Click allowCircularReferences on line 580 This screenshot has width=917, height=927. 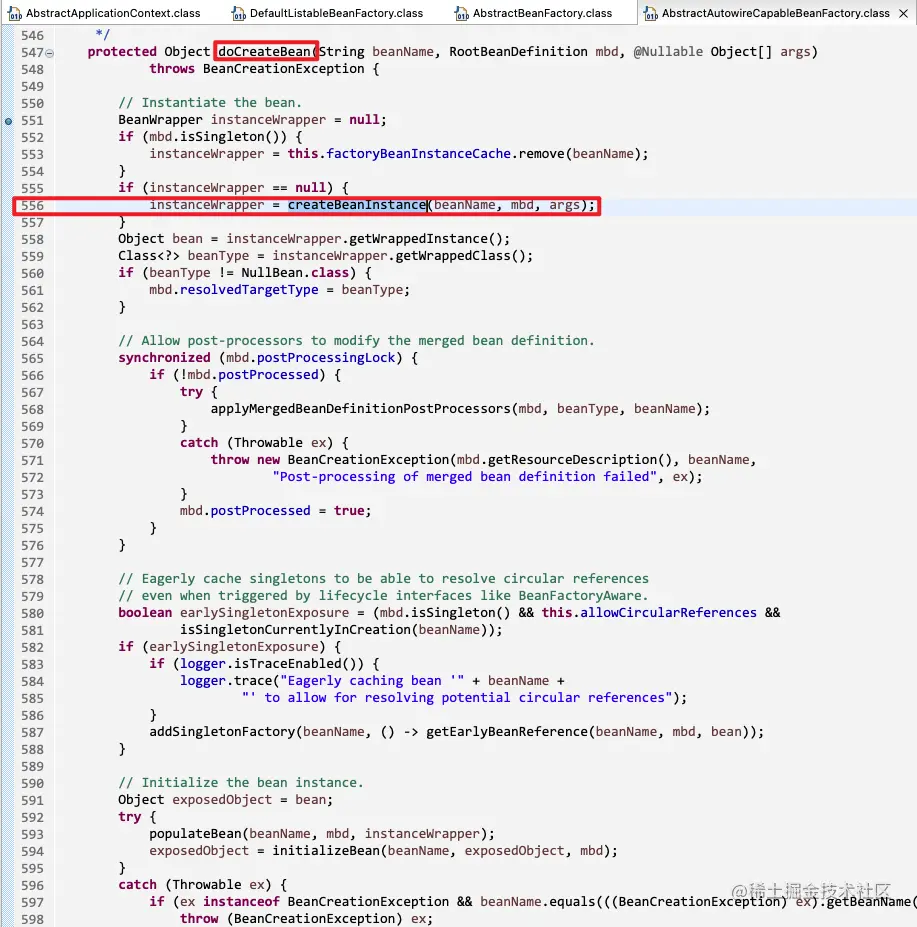coord(668,612)
